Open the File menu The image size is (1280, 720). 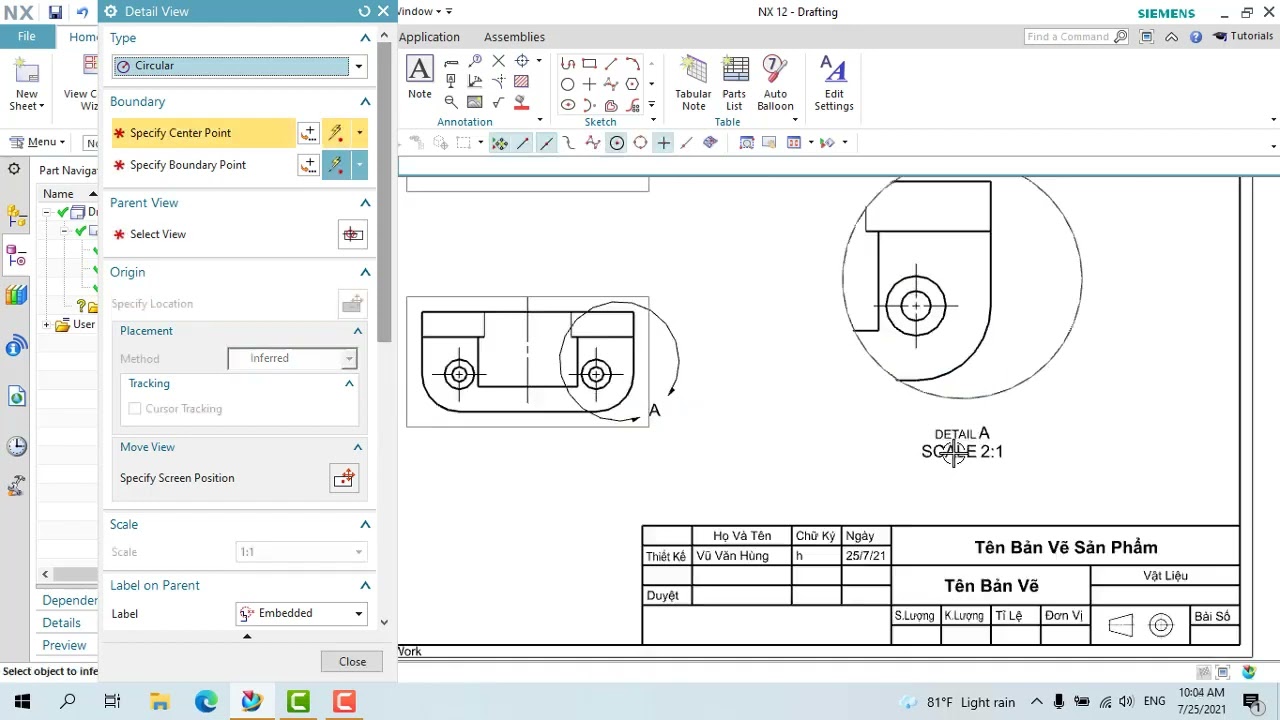click(x=27, y=37)
